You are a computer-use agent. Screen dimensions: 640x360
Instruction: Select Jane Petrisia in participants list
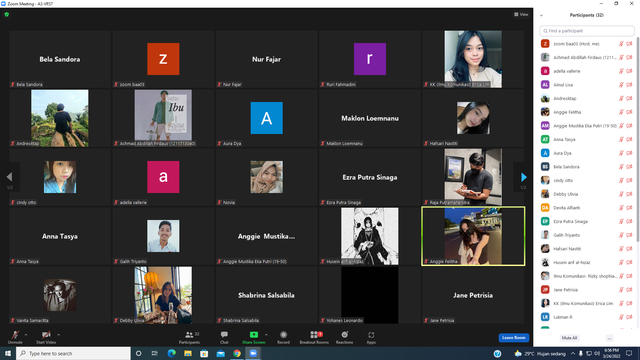[587, 290]
